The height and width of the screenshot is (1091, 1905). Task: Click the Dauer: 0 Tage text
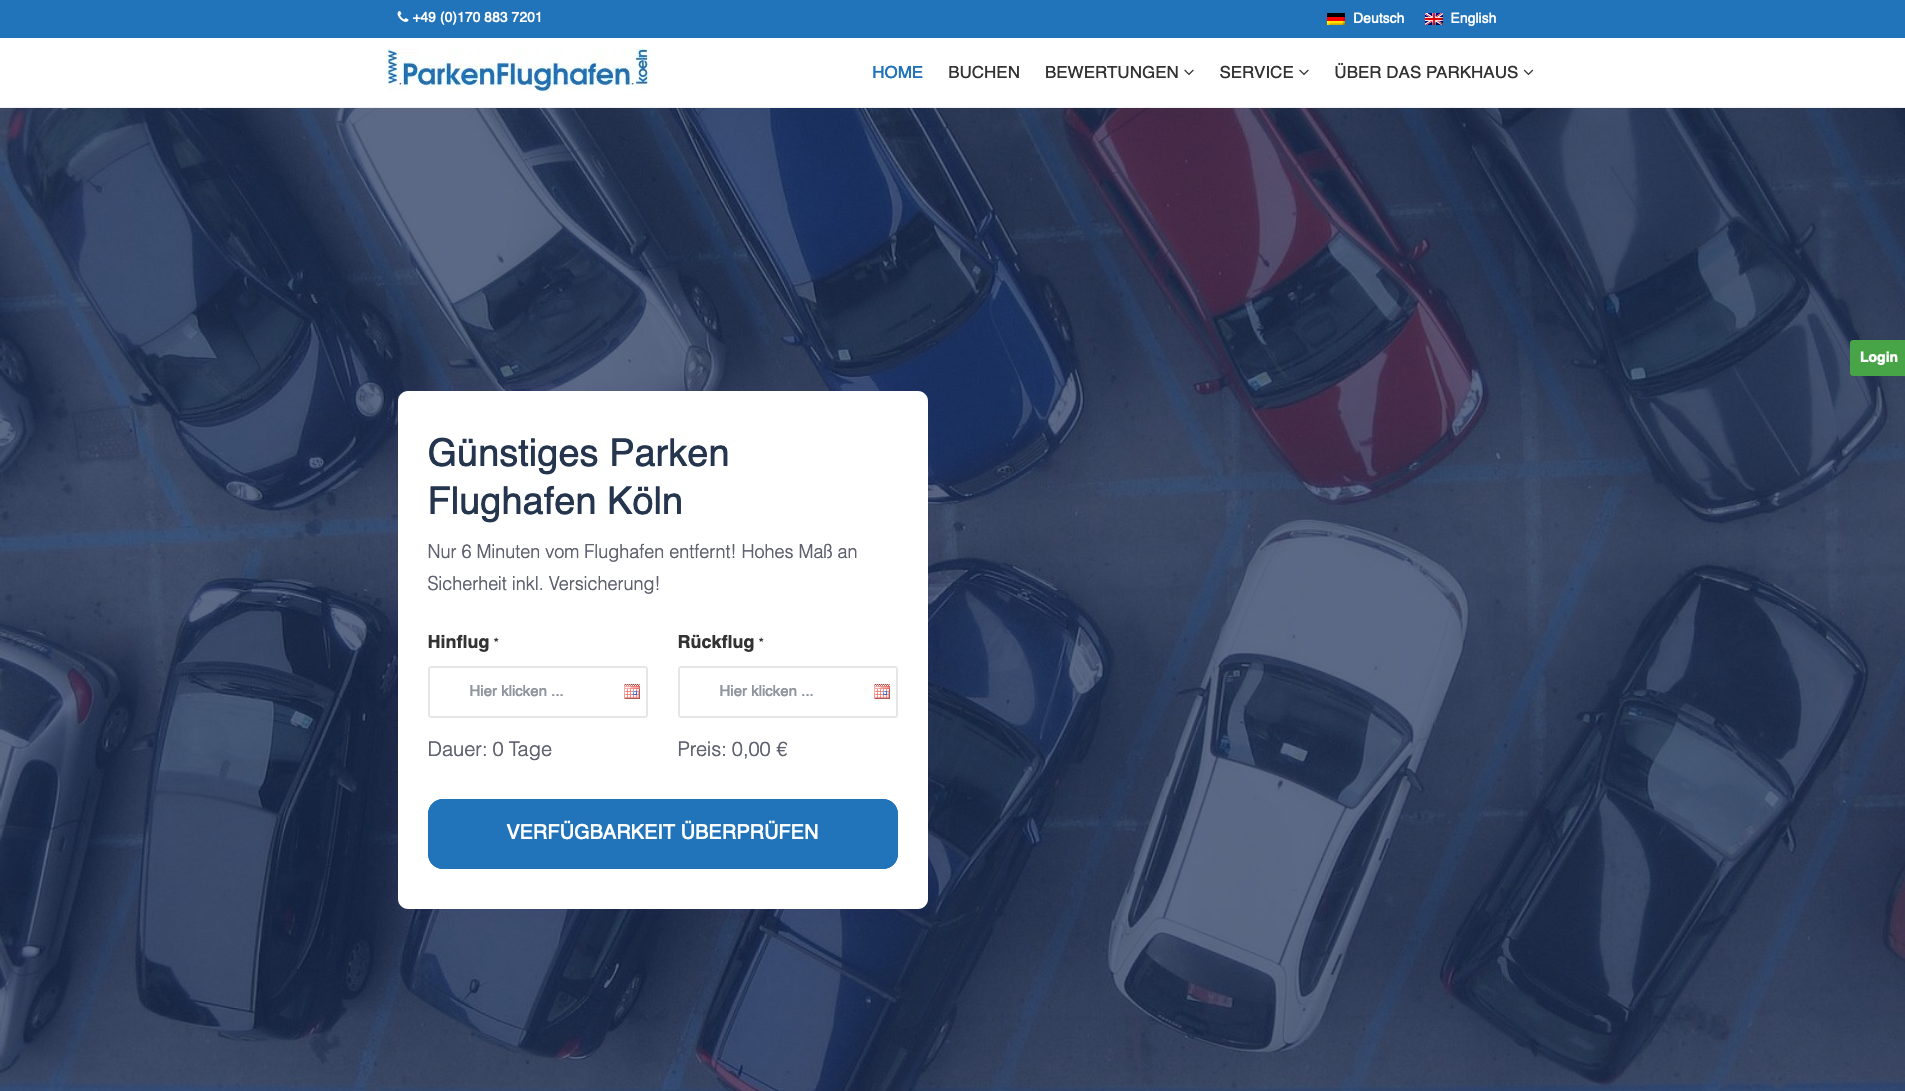tap(490, 749)
